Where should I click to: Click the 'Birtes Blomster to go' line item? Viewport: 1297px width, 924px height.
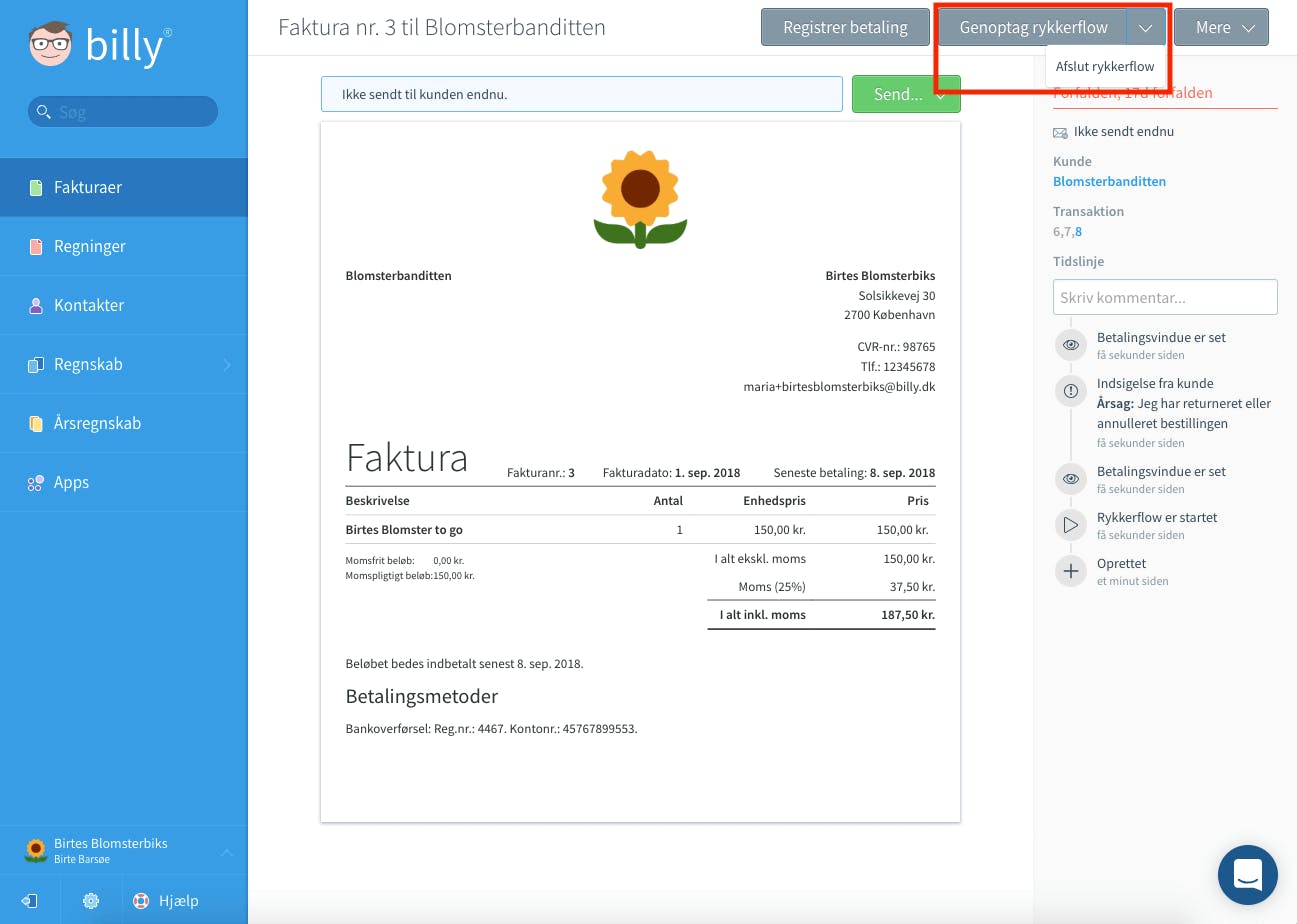404,530
